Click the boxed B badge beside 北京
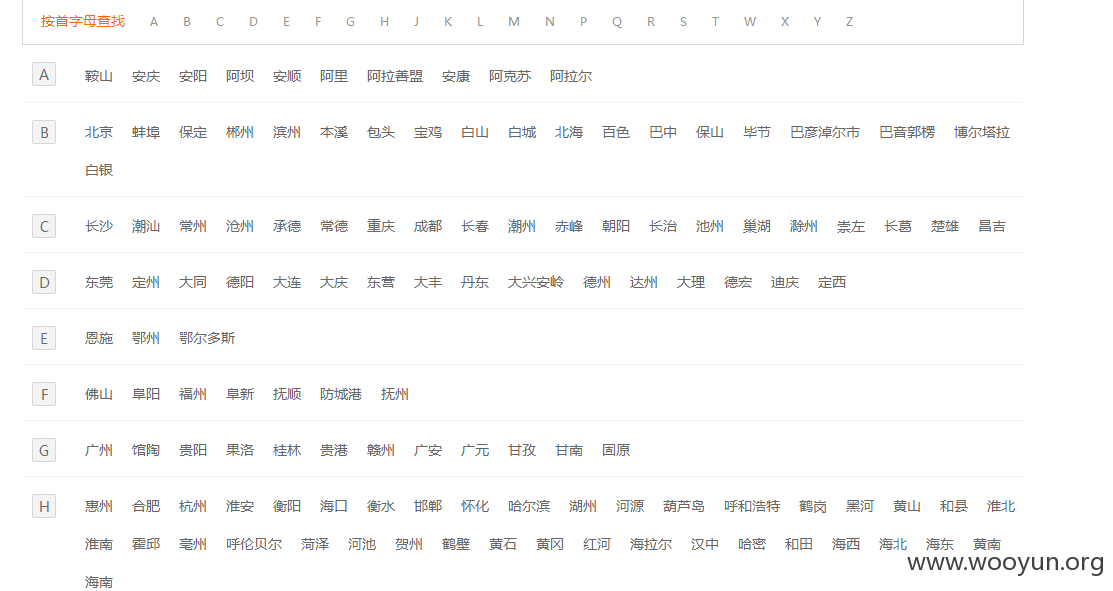This screenshot has width=1113, height=591. (x=44, y=132)
